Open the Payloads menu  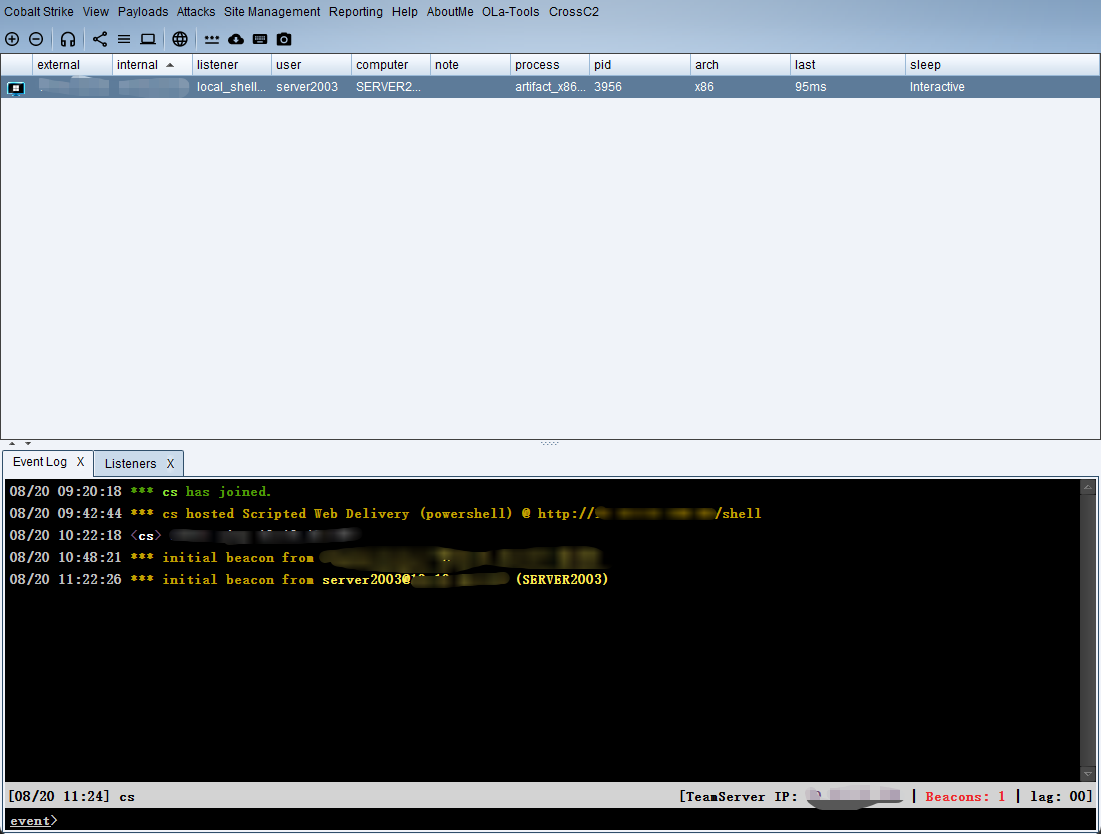tap(143, 12)
